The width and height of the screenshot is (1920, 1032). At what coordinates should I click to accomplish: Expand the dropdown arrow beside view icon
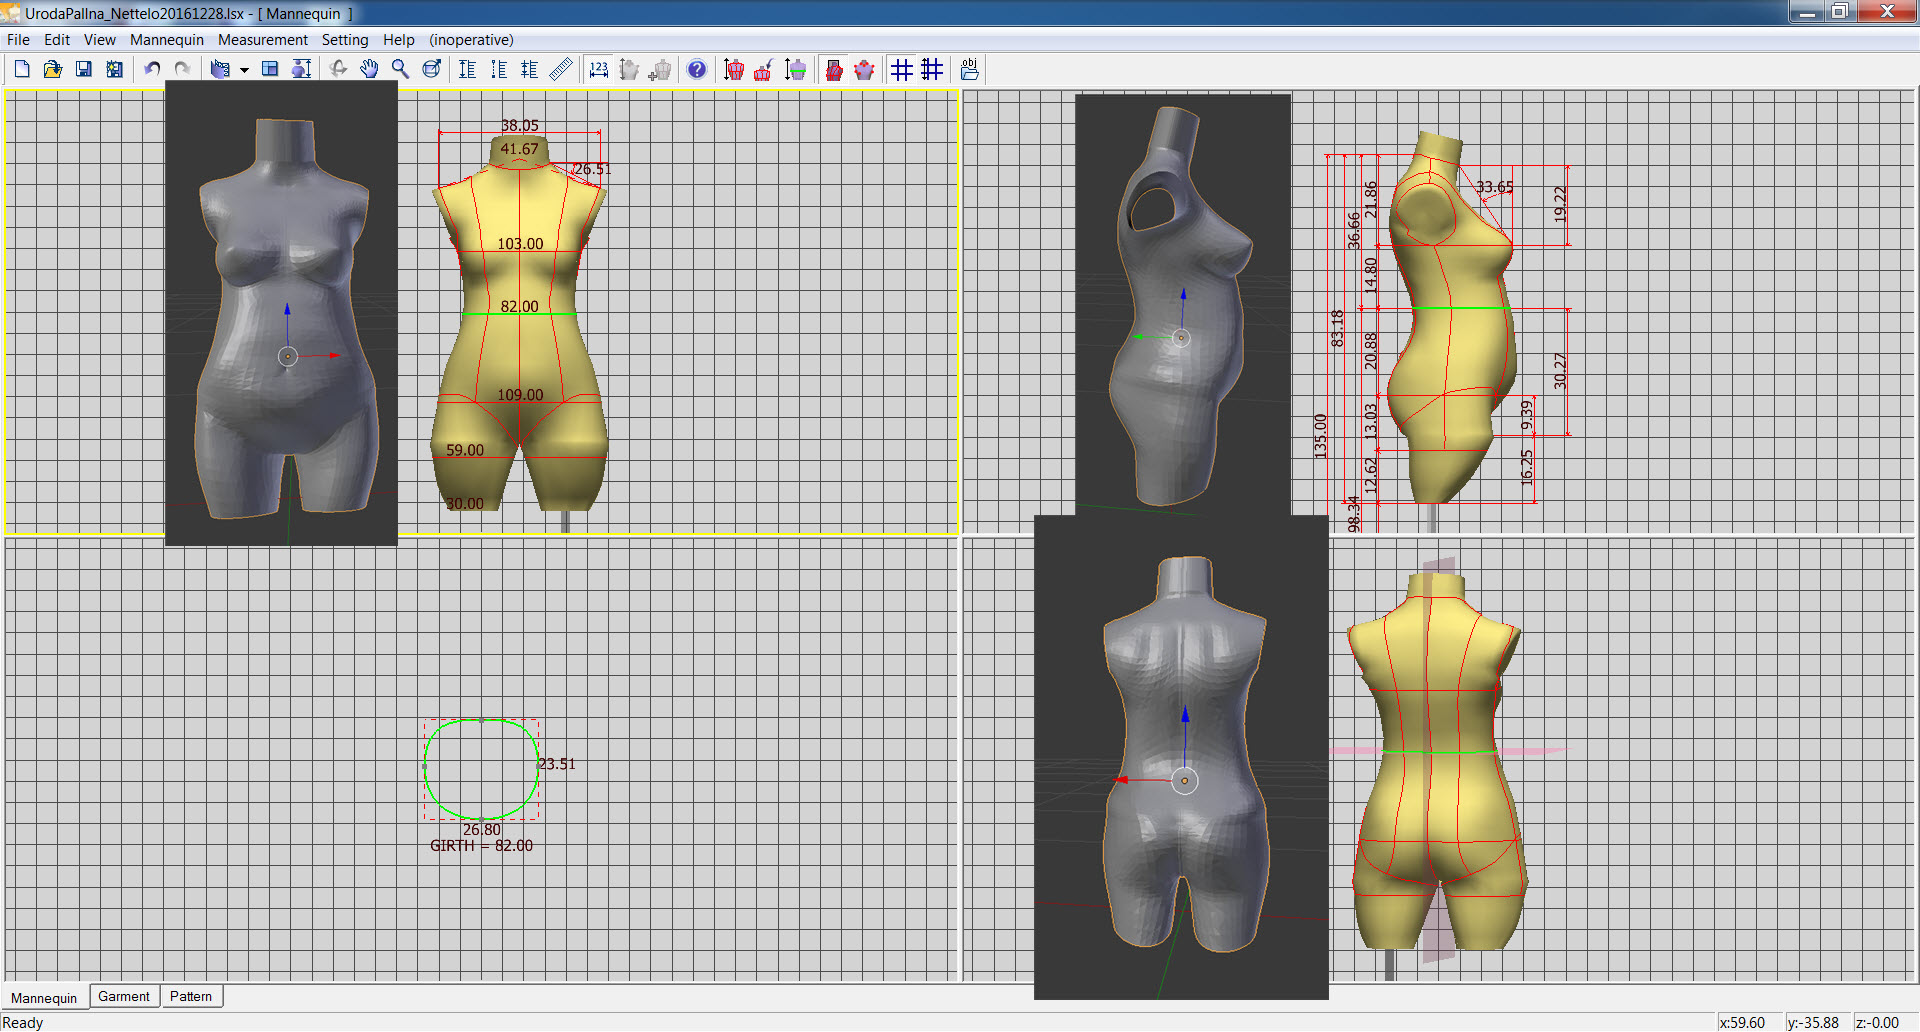click(x=244, y=70)
